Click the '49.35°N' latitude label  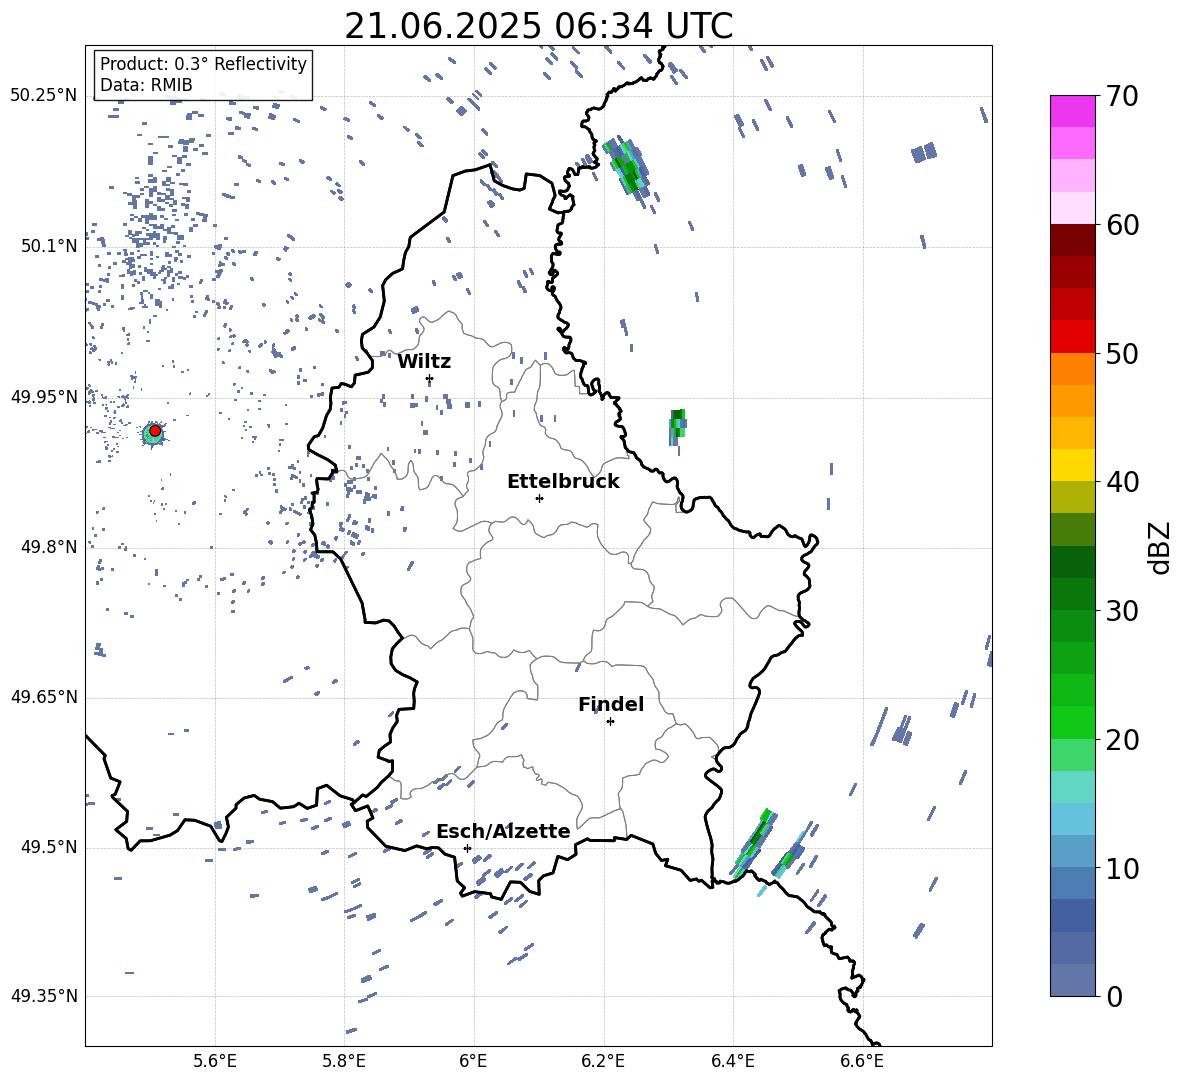pyautogui.click(x=44, y=996)
